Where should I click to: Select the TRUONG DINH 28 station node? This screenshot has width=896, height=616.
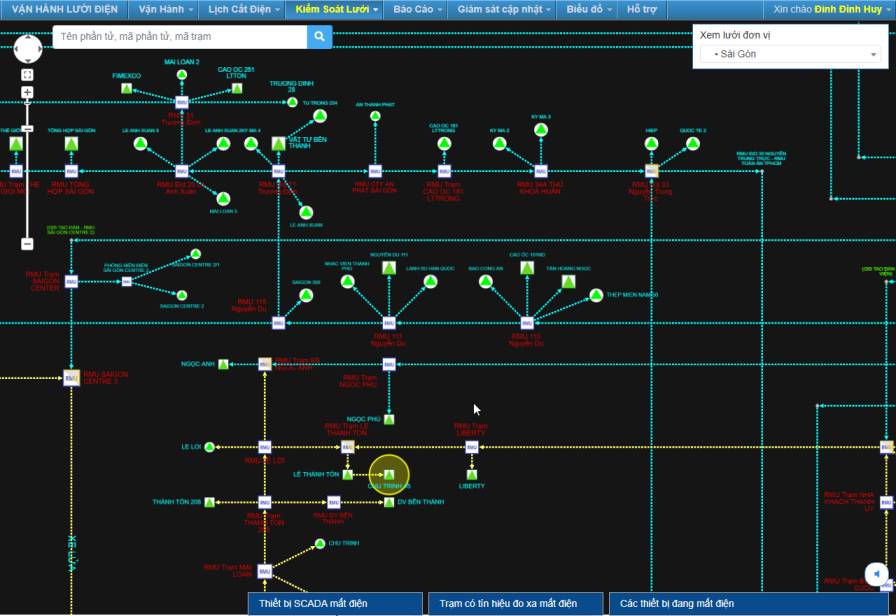pos(292,102)
